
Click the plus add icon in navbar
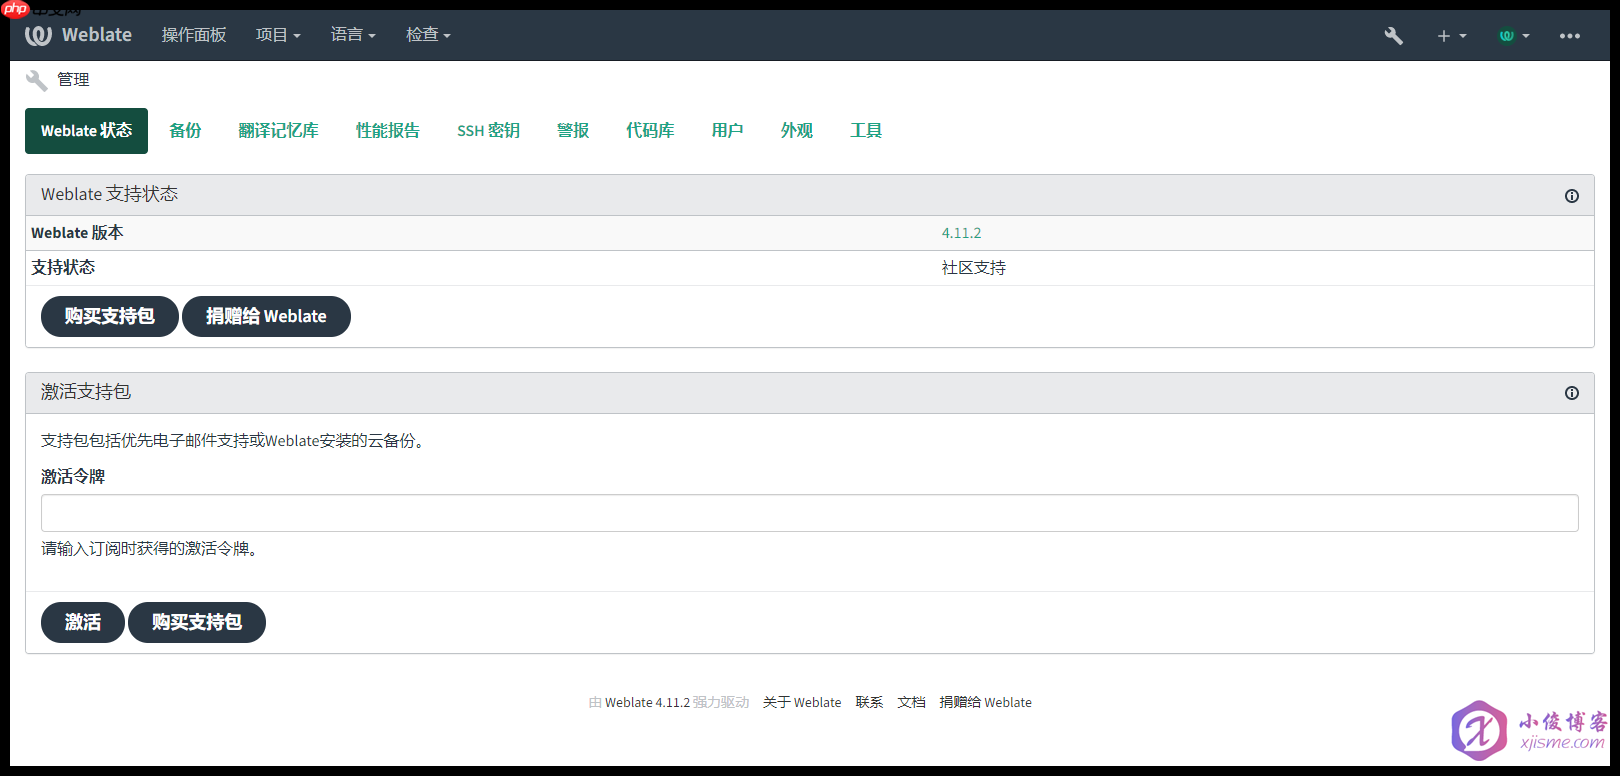1450,36
